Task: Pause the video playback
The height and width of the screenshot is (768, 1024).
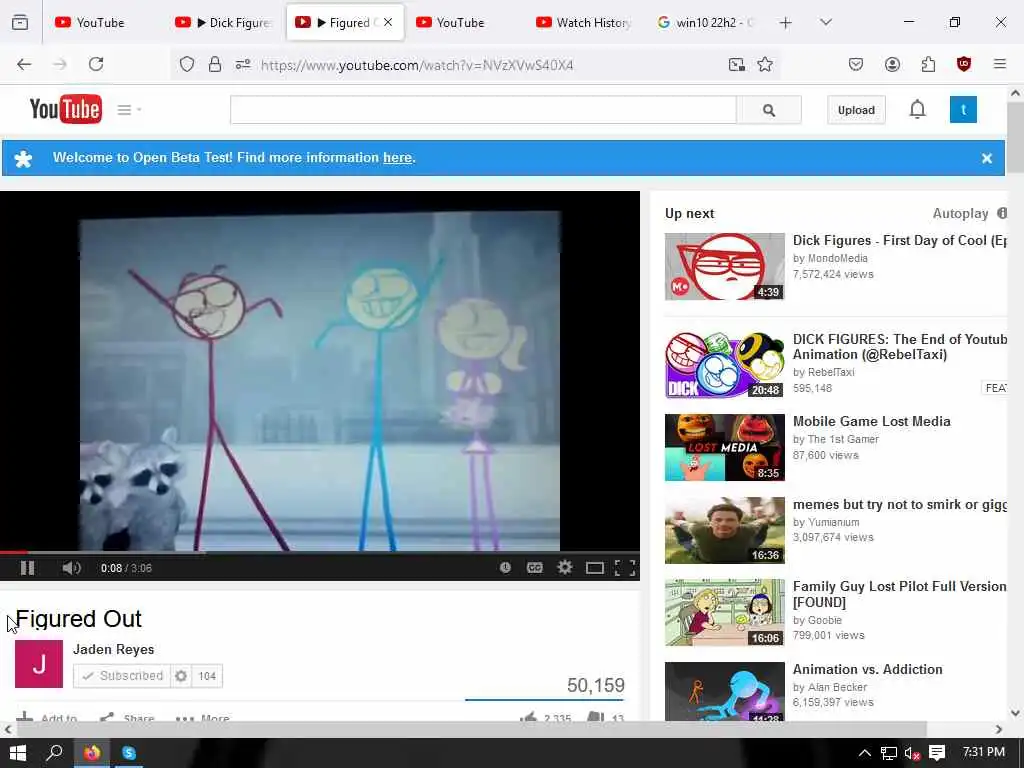Action: click(27, 568)
